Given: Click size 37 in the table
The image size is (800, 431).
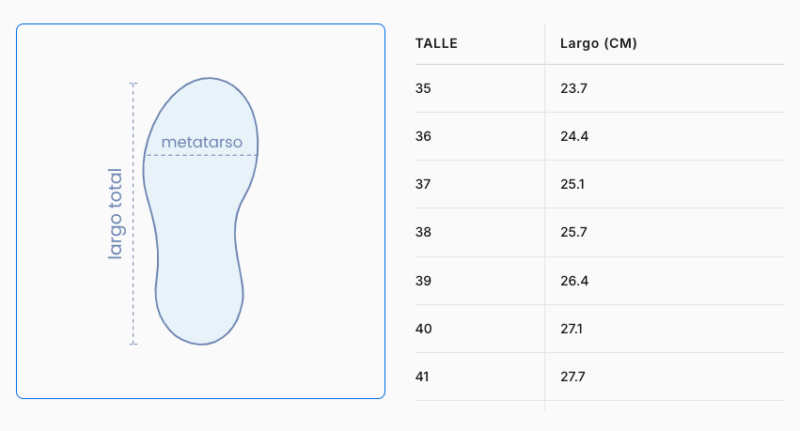Looking at the screenshot, I should tap(423, 184).
